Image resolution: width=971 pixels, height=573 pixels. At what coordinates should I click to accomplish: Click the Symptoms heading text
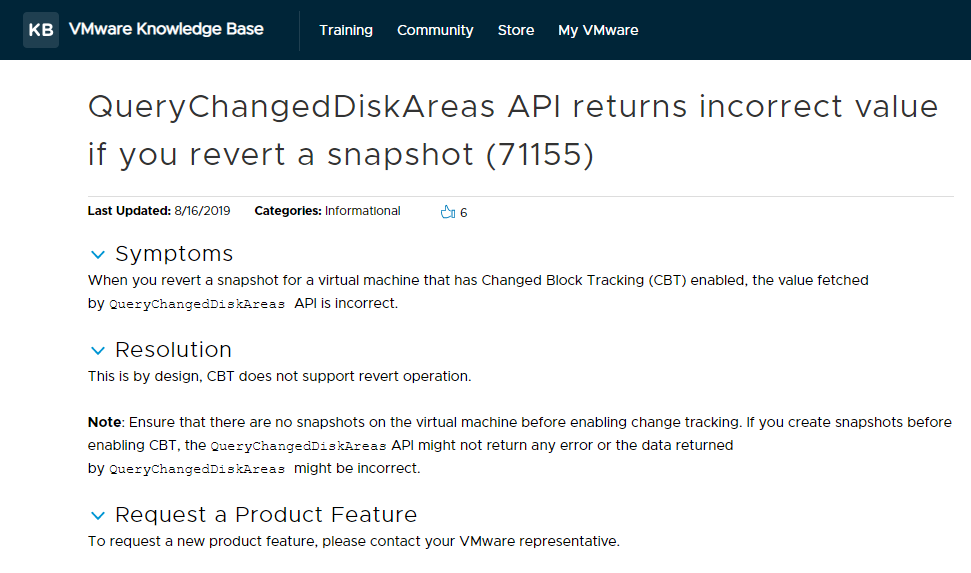[174, 253]
